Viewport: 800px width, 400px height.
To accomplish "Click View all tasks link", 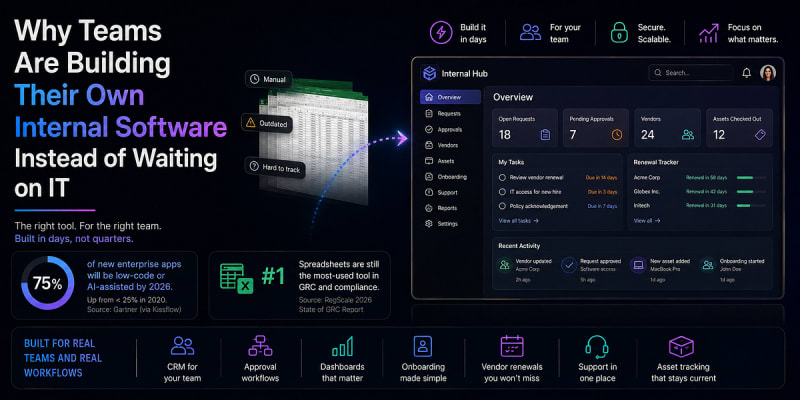I will (x=518, y=221).
